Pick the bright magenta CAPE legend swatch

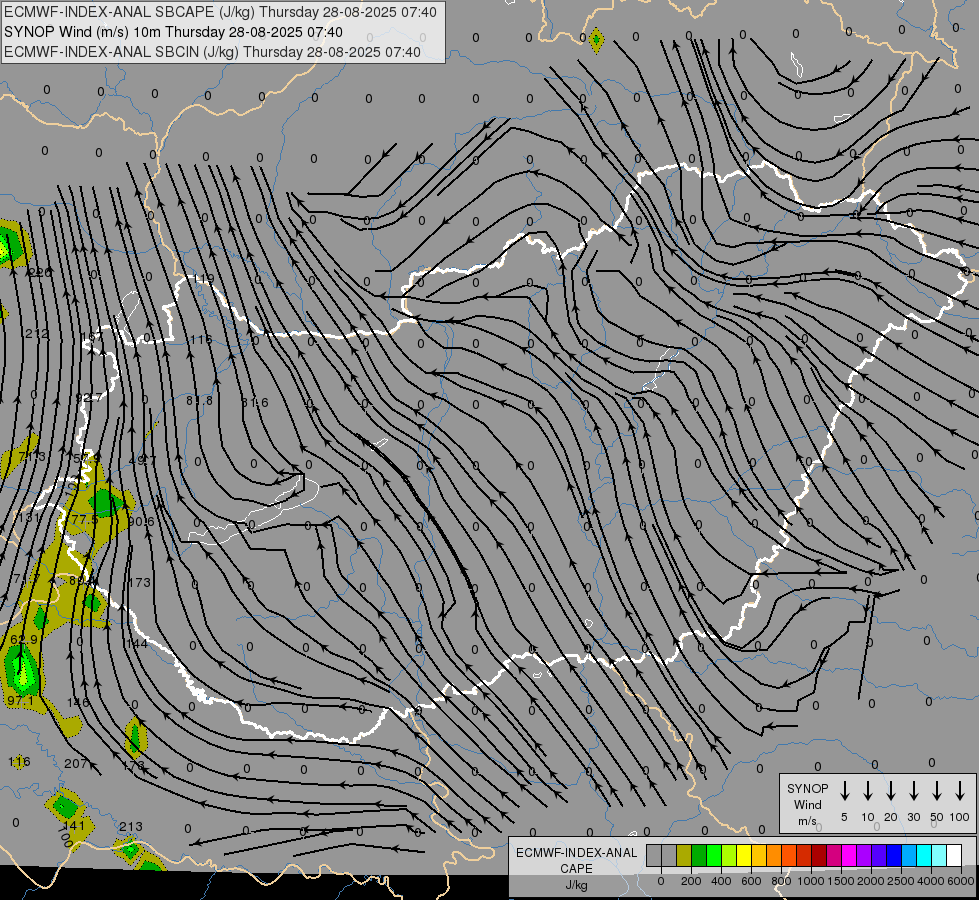(x=849, y=856)
